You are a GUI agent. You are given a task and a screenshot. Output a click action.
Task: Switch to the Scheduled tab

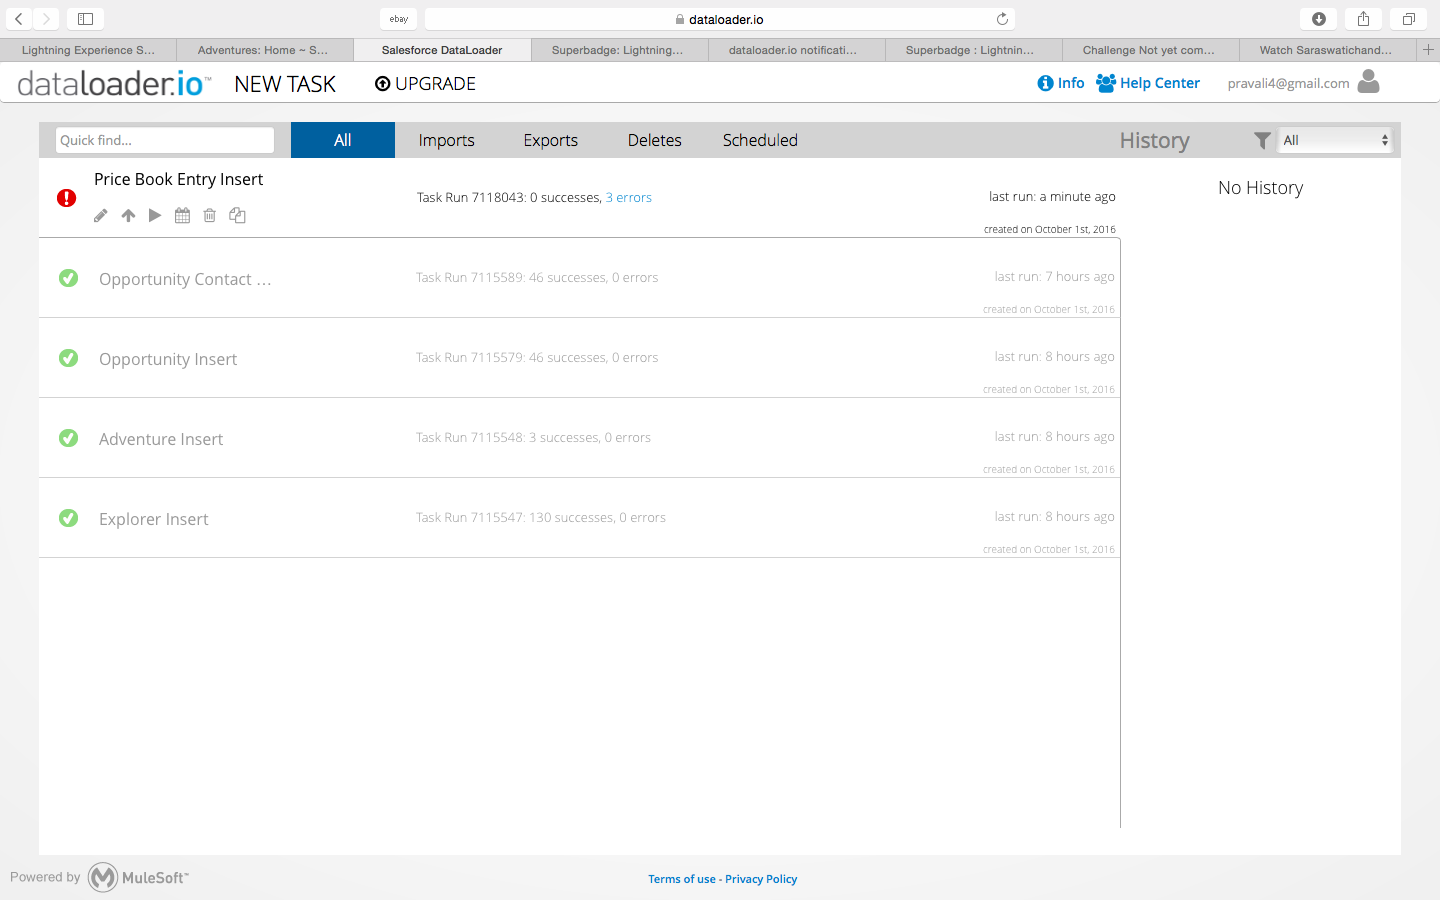(x=760, y=140)
